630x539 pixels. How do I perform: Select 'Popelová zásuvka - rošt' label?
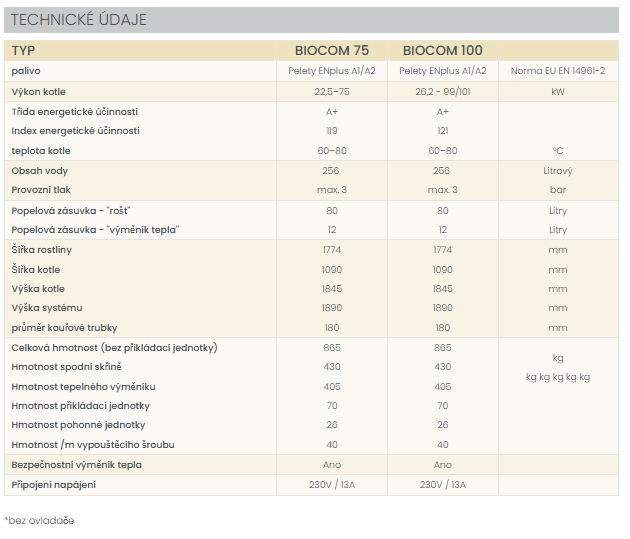(71, 211)
